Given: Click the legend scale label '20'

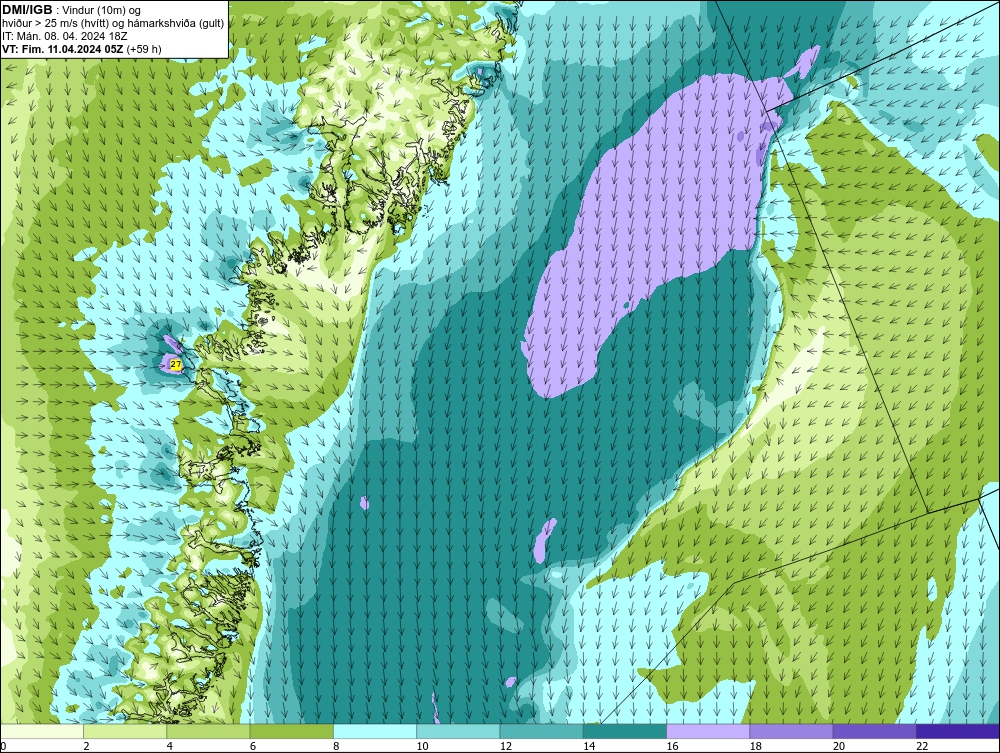Looking at the screenshot, I should pyautogui.click(x=839, y=747).
